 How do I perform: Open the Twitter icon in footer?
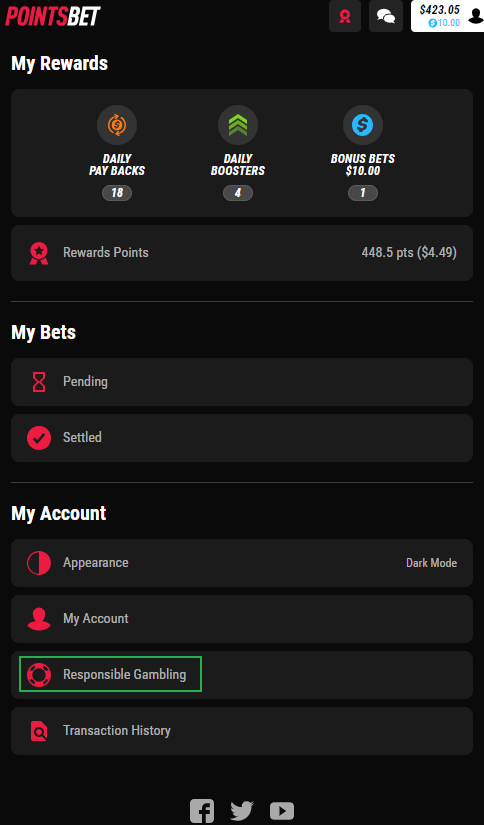242,811
